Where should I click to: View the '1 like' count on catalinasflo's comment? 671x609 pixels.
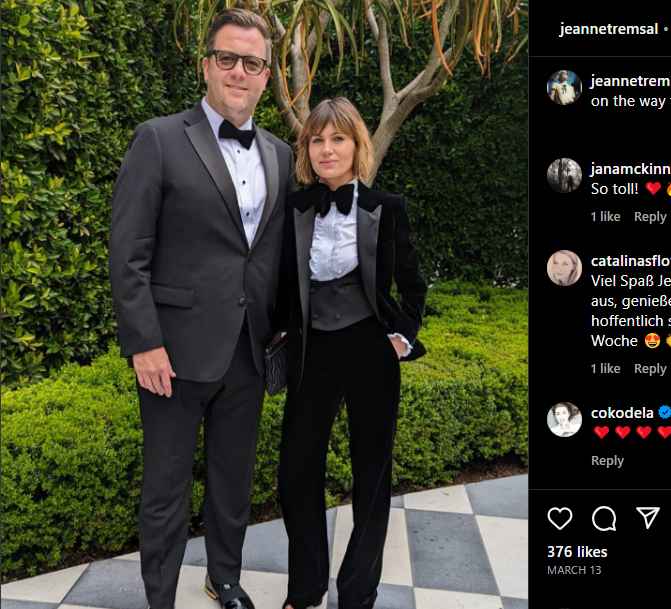pyautogui.click(x=605, y=368)
